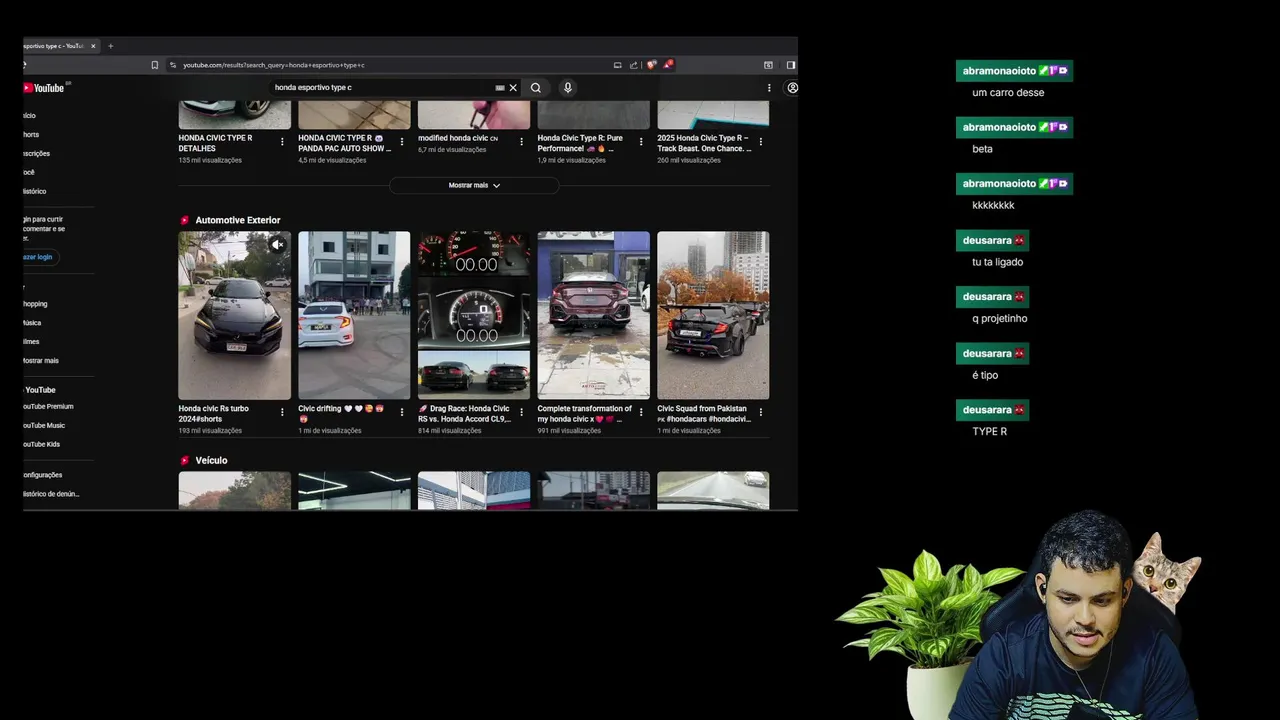Click username abramonaoioto above 'beta'
The width and height of the screenshot is (1280, 720).
pos(999,127)
